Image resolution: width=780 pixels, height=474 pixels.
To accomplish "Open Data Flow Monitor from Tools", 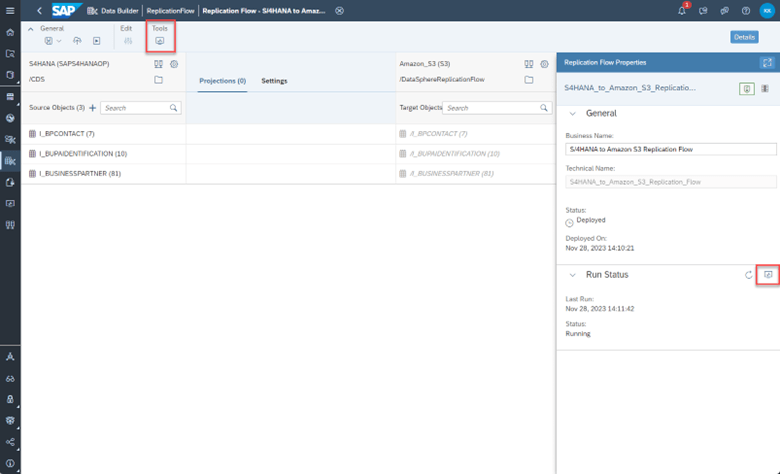I will point(160,41).
